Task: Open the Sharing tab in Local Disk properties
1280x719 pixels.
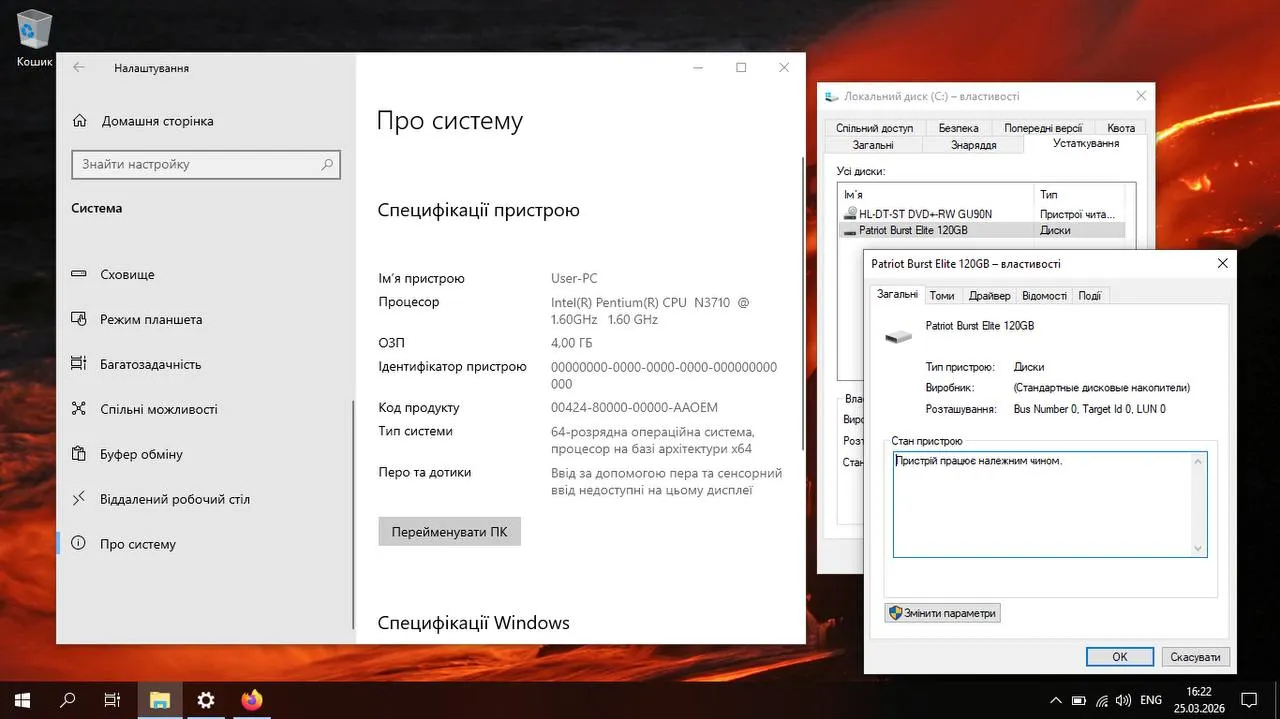Action: 875,128
